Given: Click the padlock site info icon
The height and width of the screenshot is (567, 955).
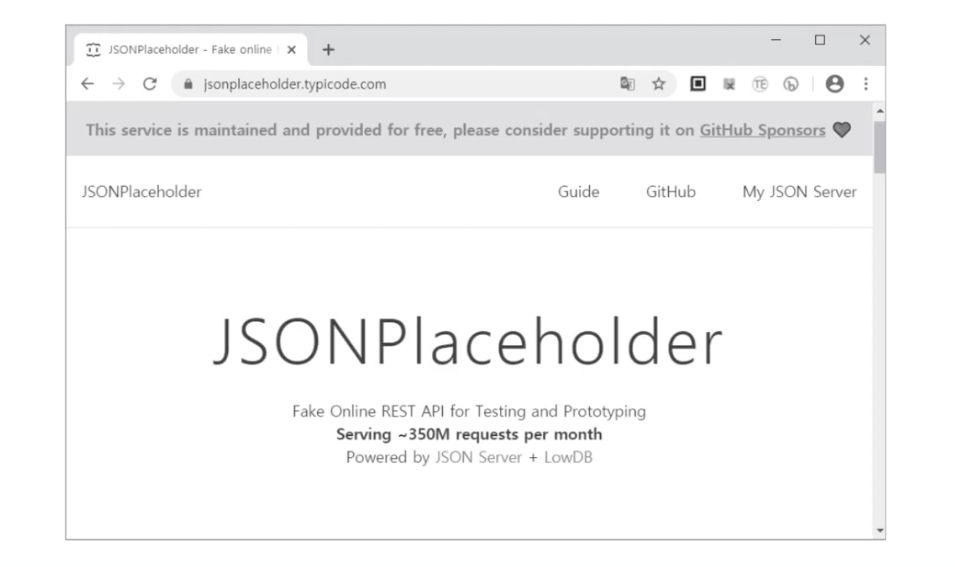Looking at the screenshot, I should pos(188,84).
